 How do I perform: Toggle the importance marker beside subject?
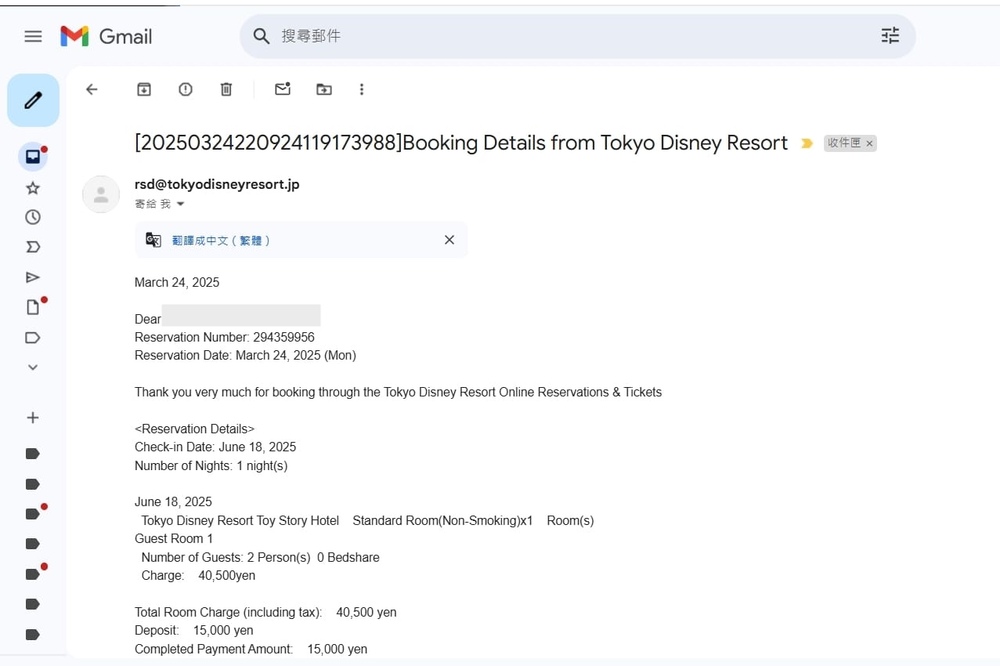[807, 144]
